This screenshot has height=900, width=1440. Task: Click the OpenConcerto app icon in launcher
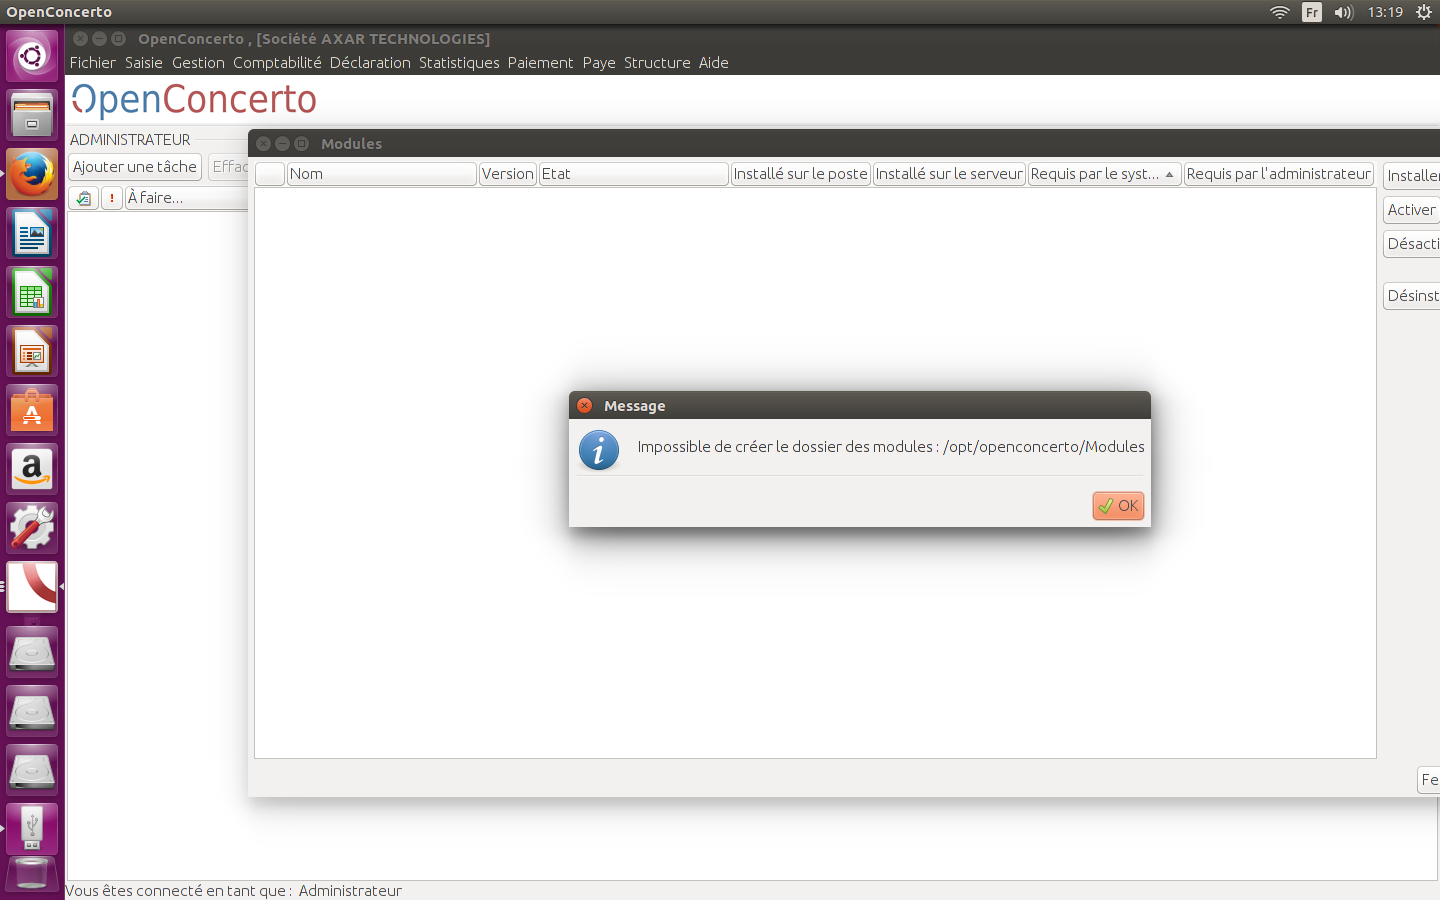pyautogui.click(x=32, y=587)
